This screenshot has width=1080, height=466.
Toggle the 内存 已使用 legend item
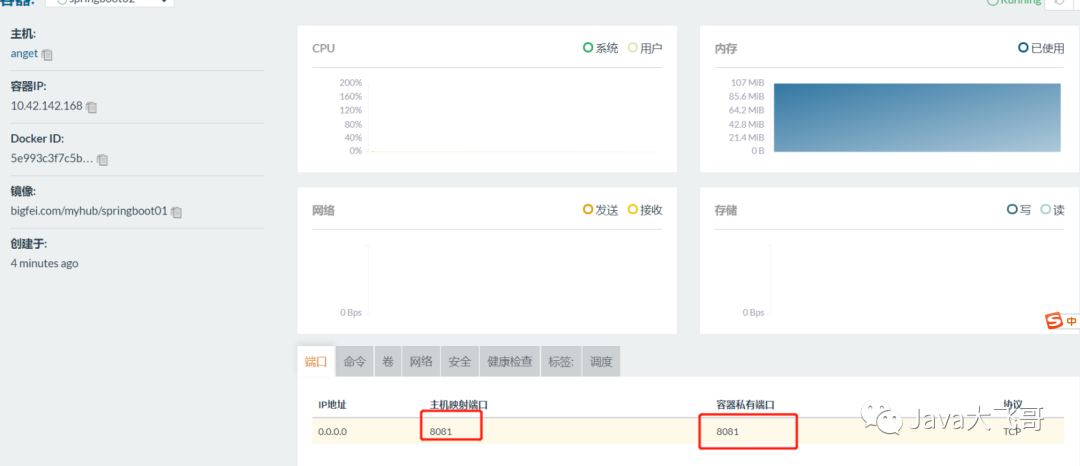pos(1041,48)
